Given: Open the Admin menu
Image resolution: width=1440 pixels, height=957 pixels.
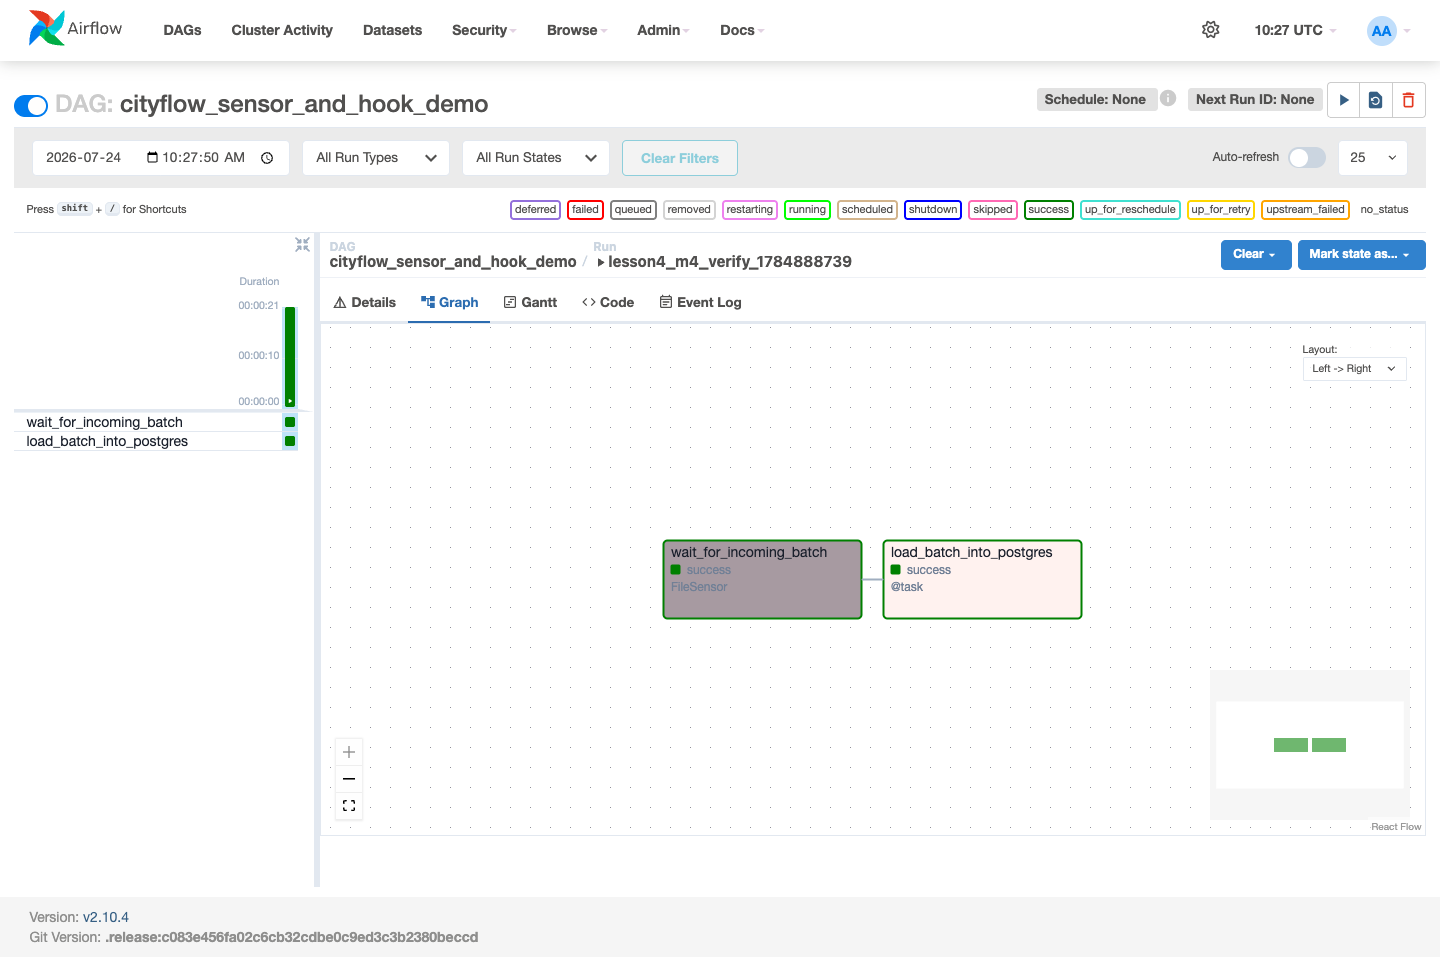Looking at the screenshot, I should point(663,30).
